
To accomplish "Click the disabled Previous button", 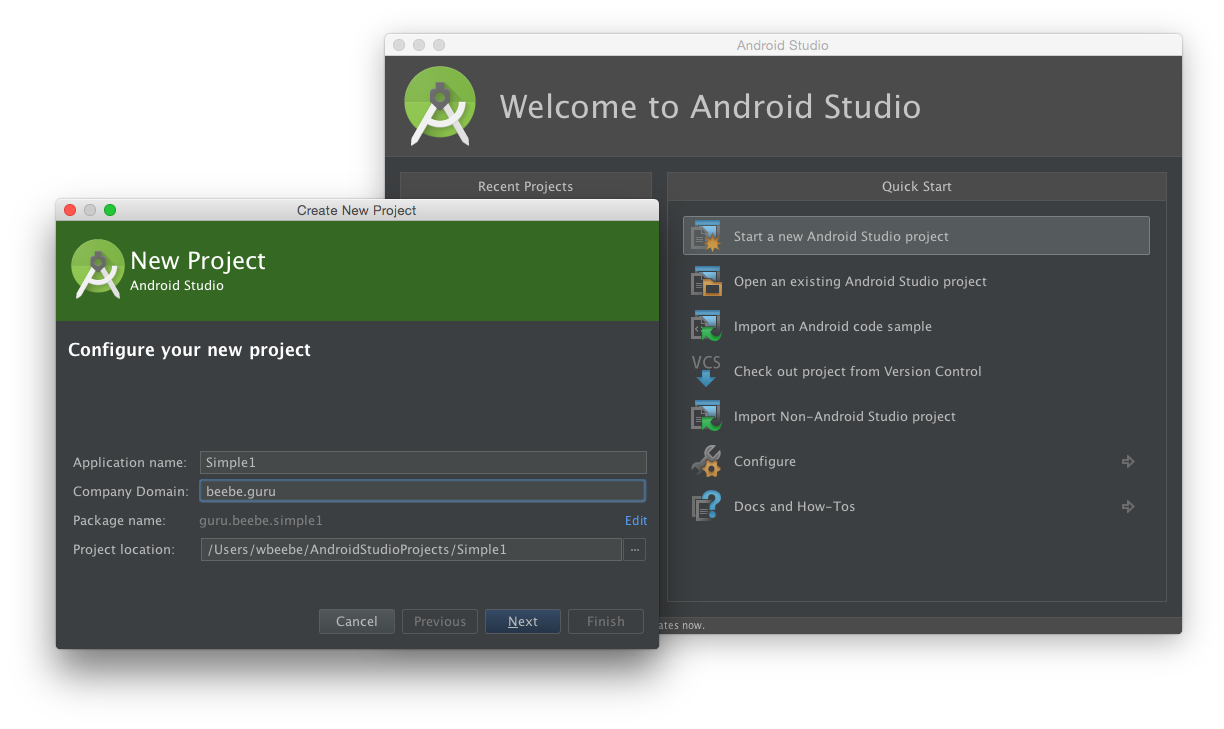I will [440, 621].
